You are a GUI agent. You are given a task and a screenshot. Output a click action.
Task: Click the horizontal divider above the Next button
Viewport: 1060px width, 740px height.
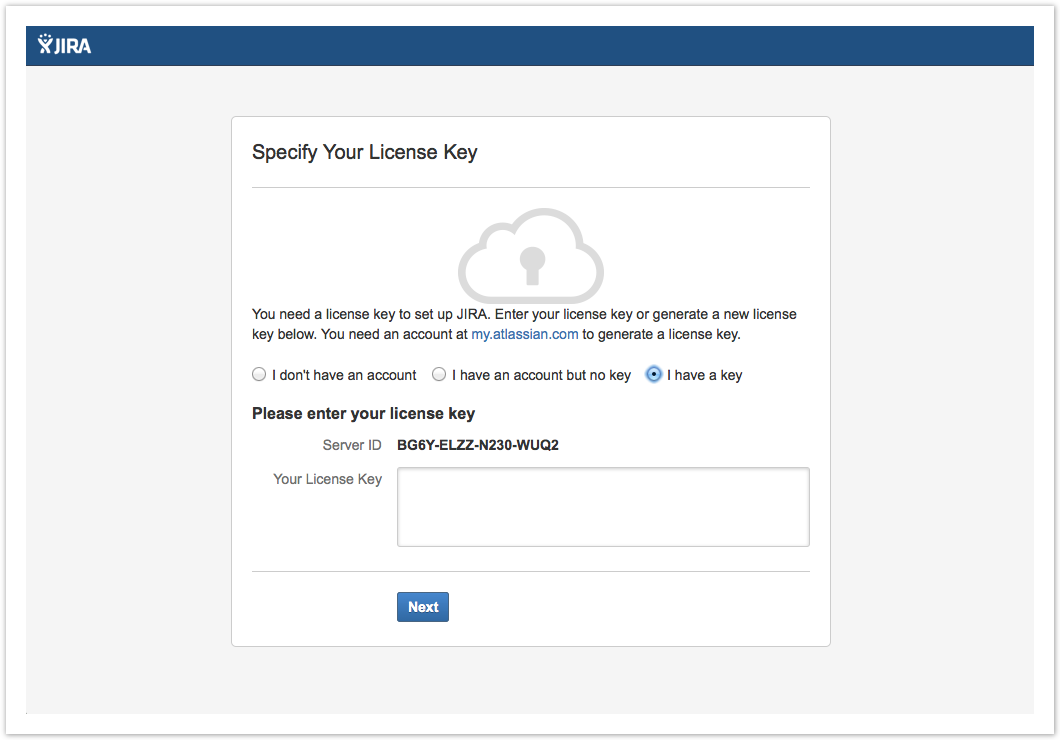[x=530, y=572]
